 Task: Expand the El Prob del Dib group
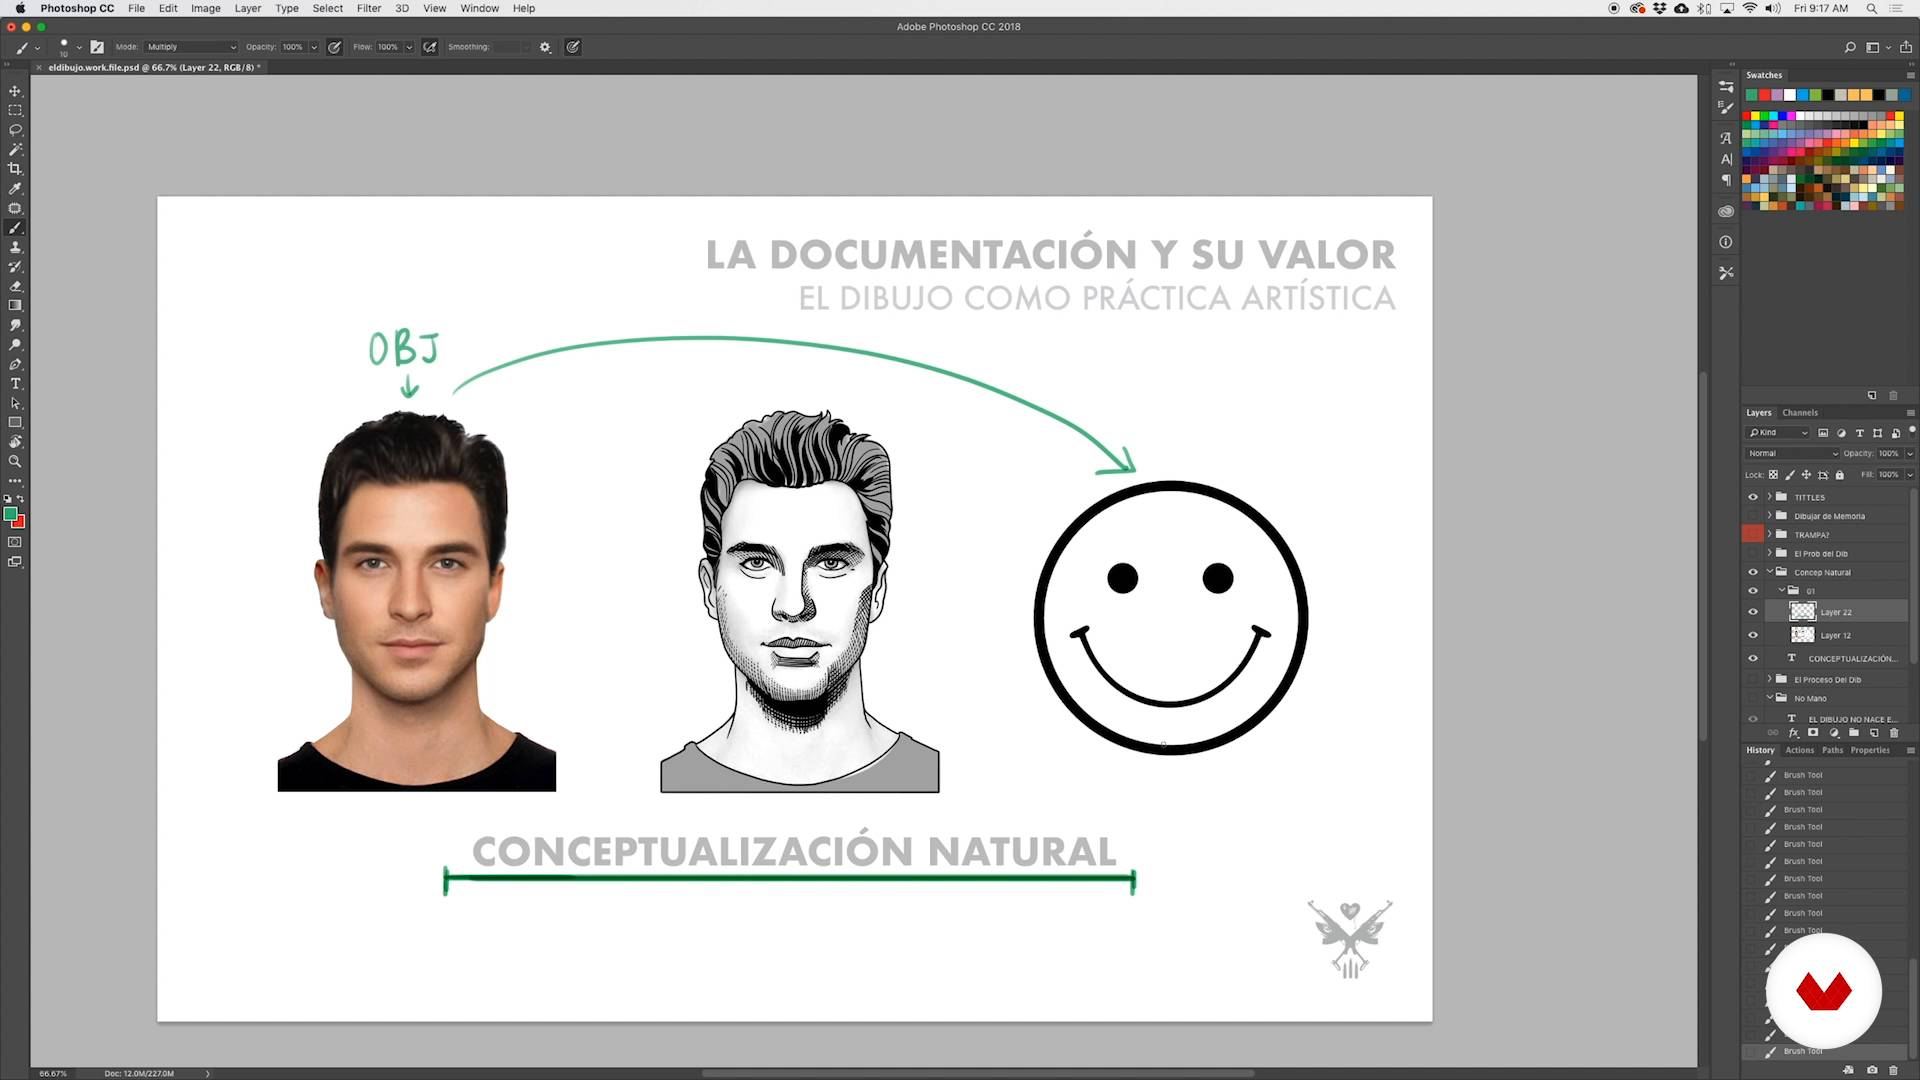tap(1769, 553)
